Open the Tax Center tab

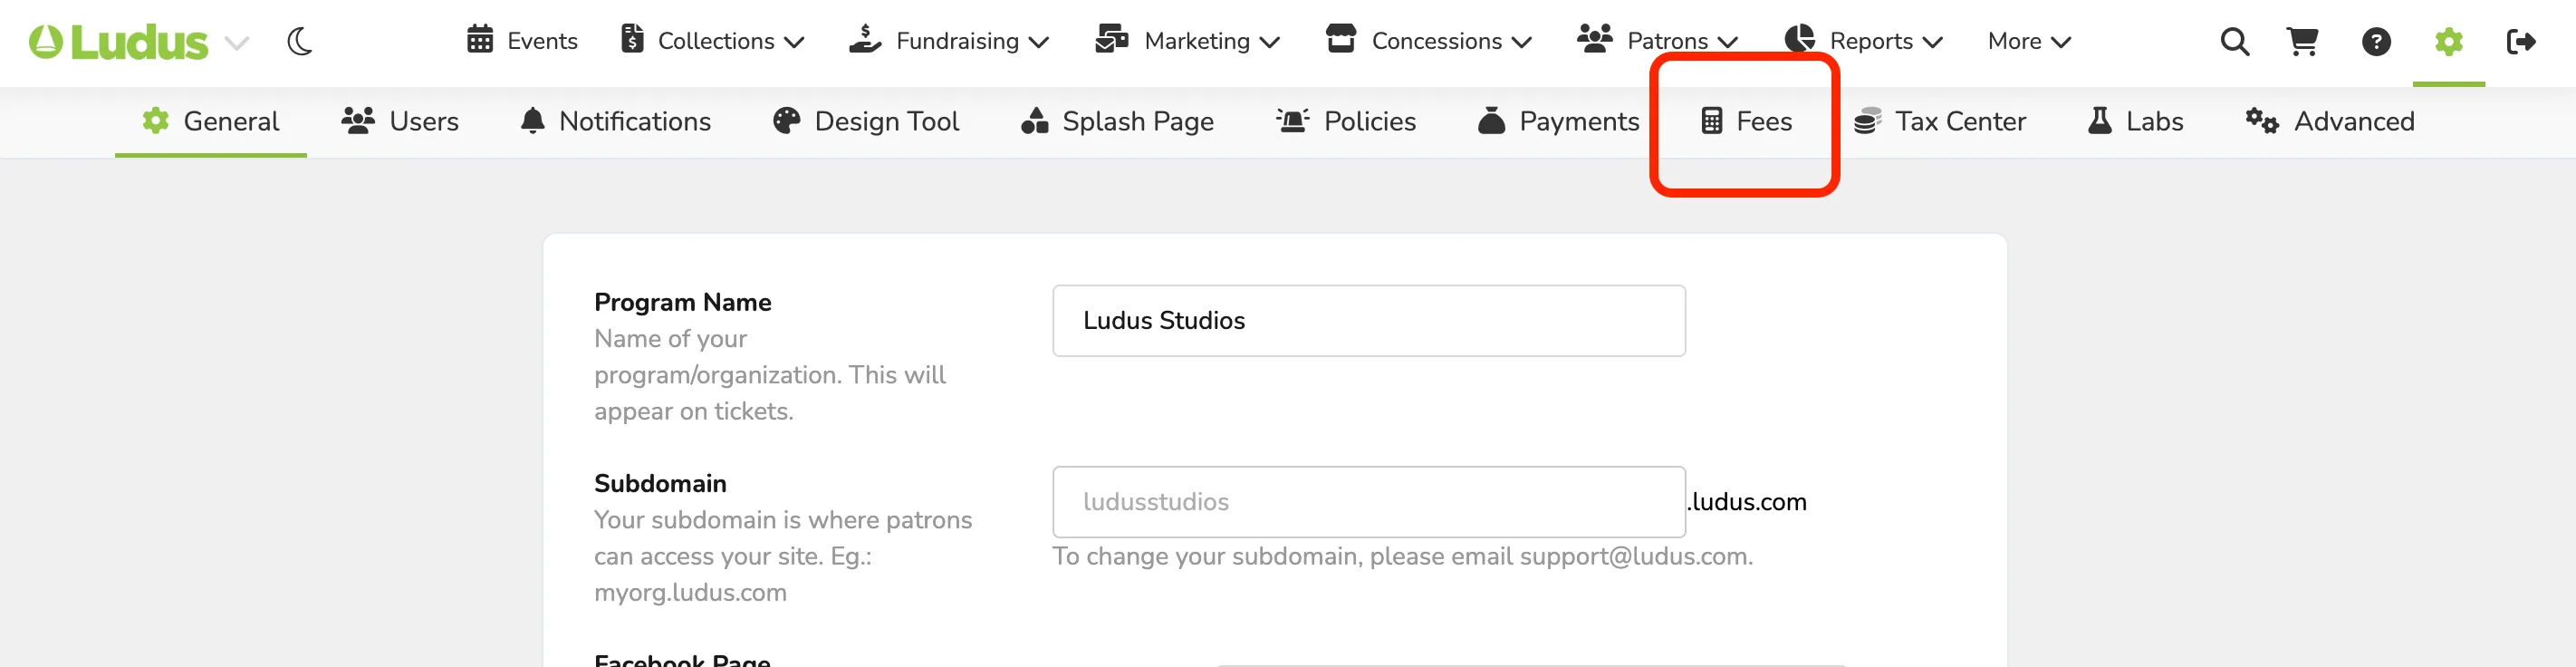point(1940,122)
